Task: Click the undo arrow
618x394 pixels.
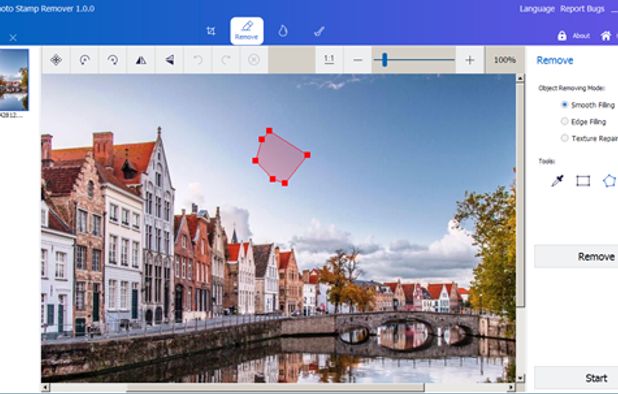Action: [x=198, y=60]
